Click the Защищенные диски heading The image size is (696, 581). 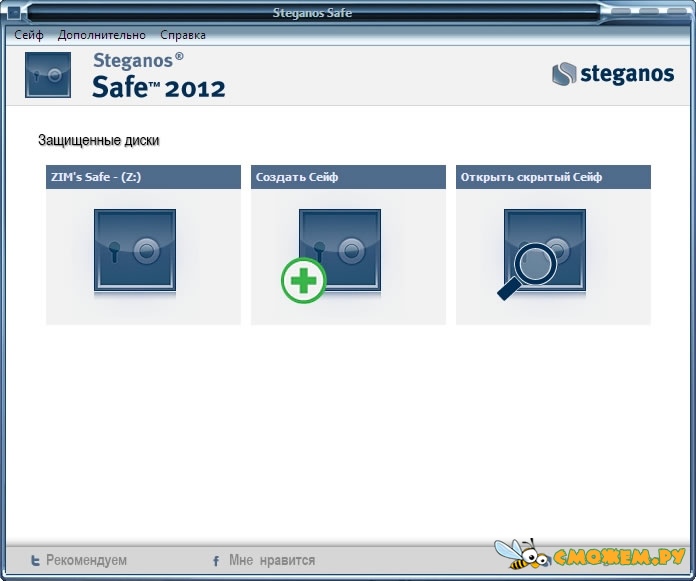coord(99,140)
